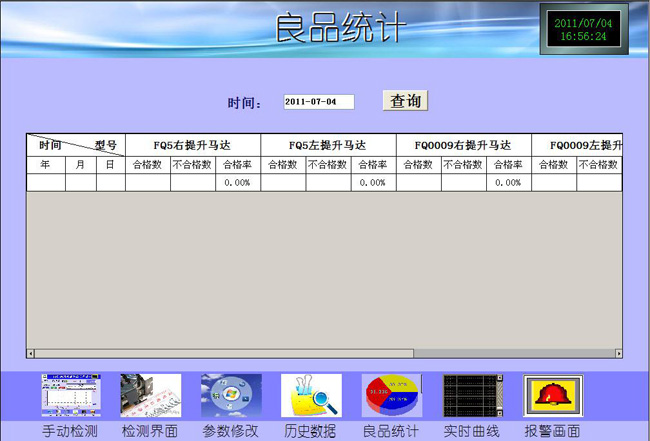
Task: Open the 手动检测 manual detection screen icon
Action: click(71, 395)
